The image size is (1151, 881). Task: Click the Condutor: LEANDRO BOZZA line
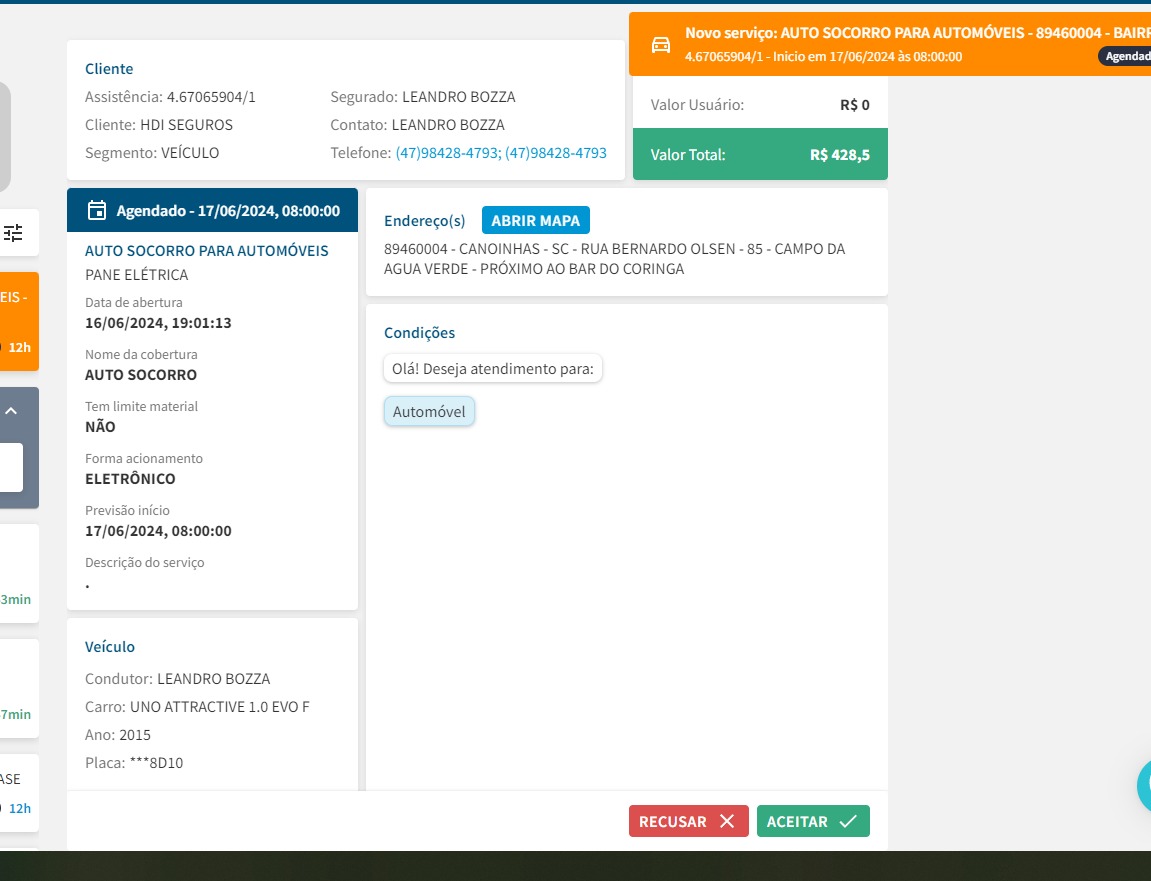[x=178, y=678]
